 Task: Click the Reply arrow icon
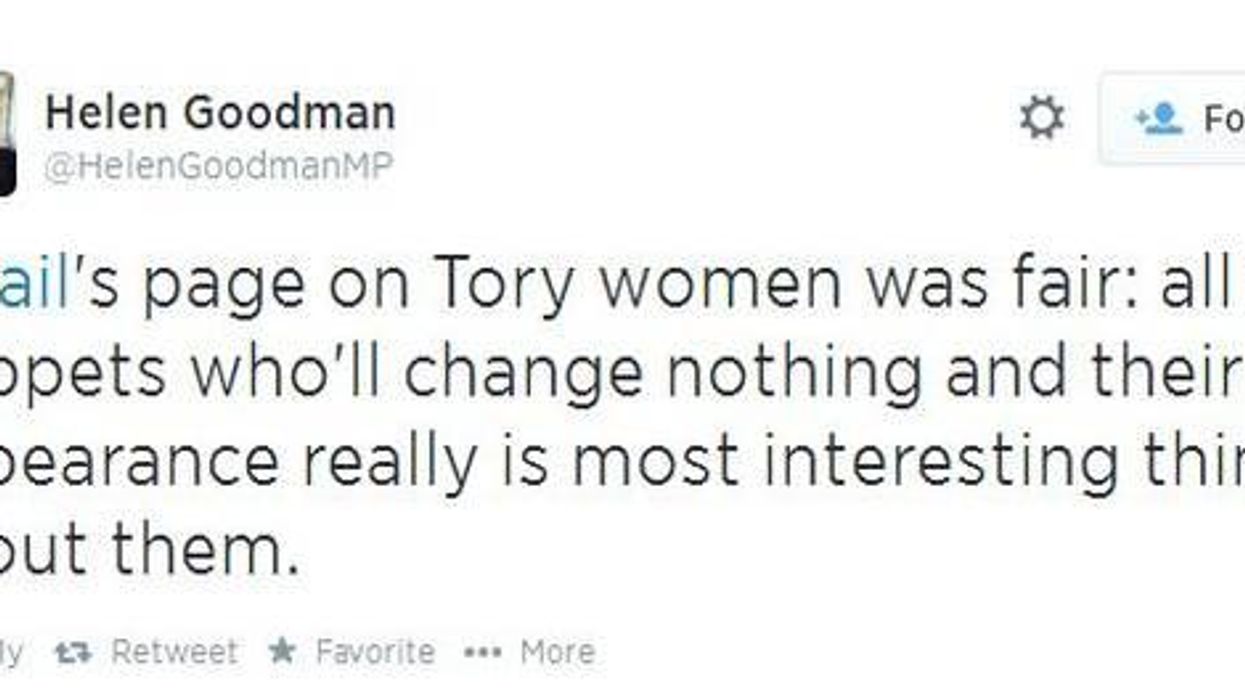point(8,650)
